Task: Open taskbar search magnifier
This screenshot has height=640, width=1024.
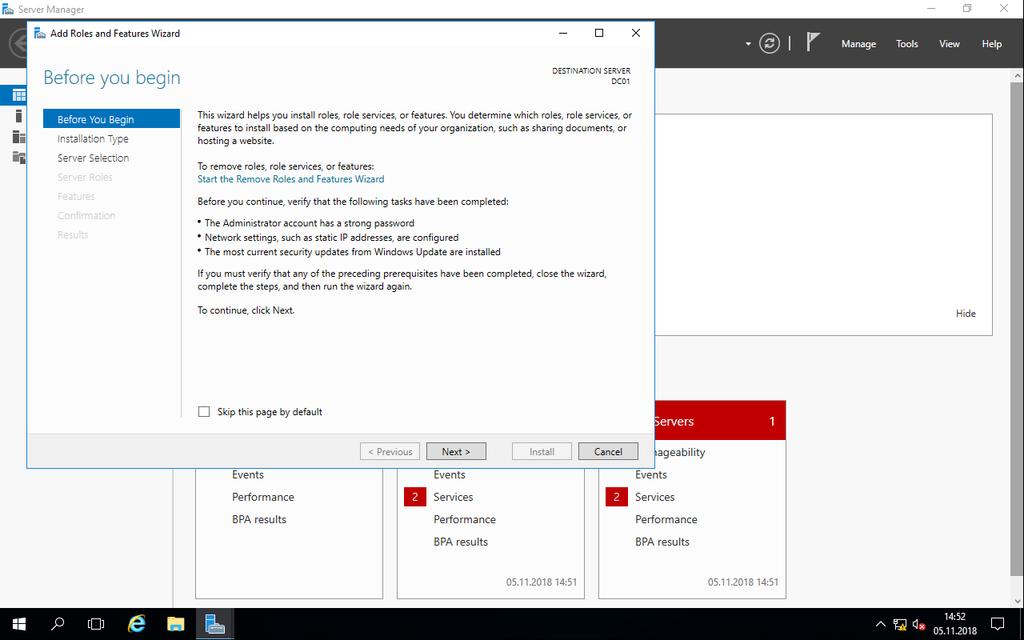Action: [57, 624]
